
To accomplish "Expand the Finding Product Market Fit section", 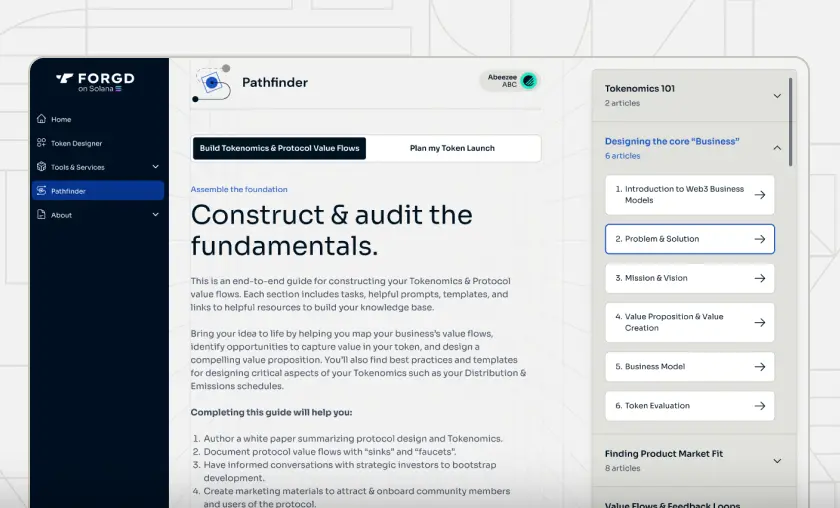I will coord(777,461).
